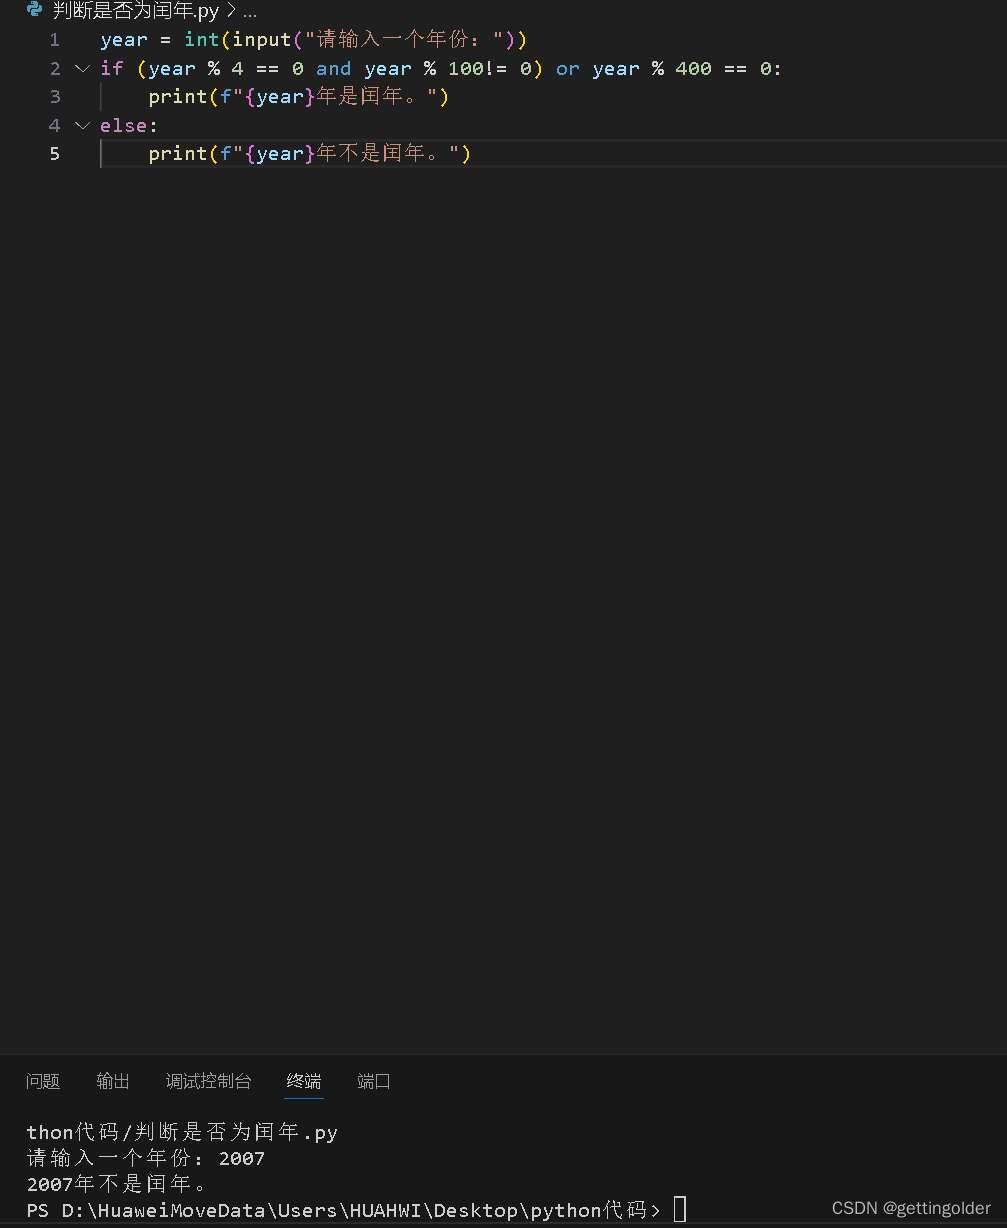Open the 调试控制台 panel tab

(208, 1081)
